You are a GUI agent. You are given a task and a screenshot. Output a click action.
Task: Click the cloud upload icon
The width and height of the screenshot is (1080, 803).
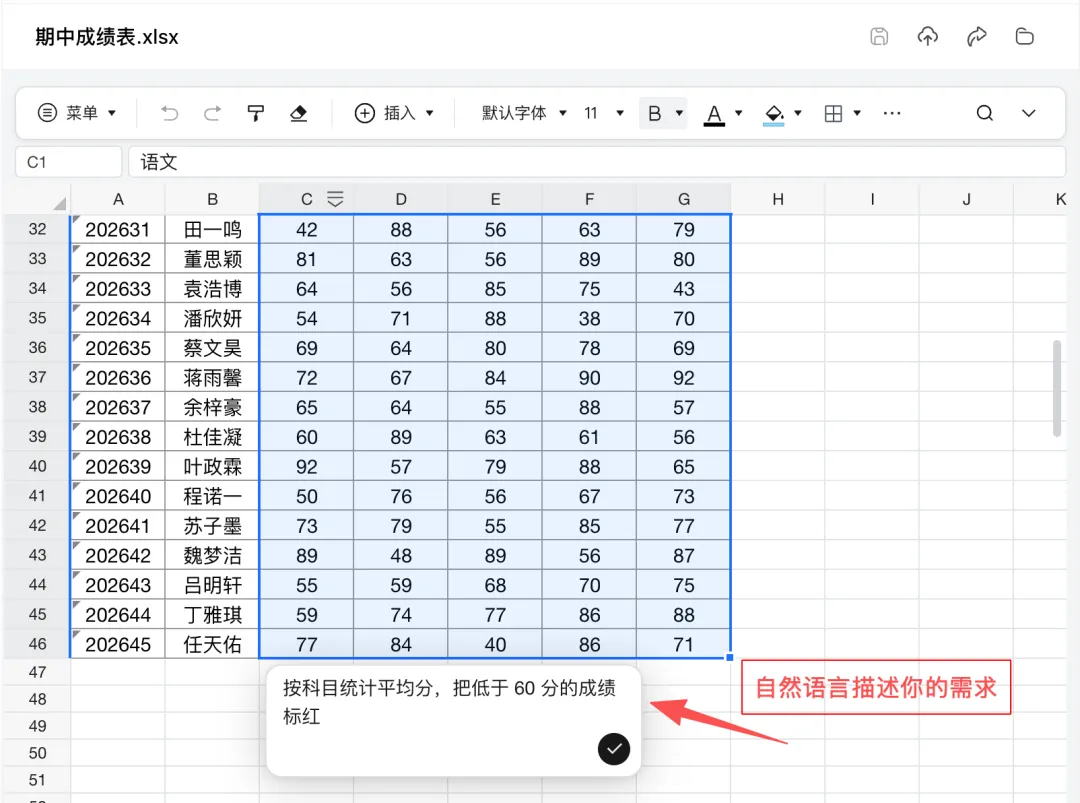928,36
